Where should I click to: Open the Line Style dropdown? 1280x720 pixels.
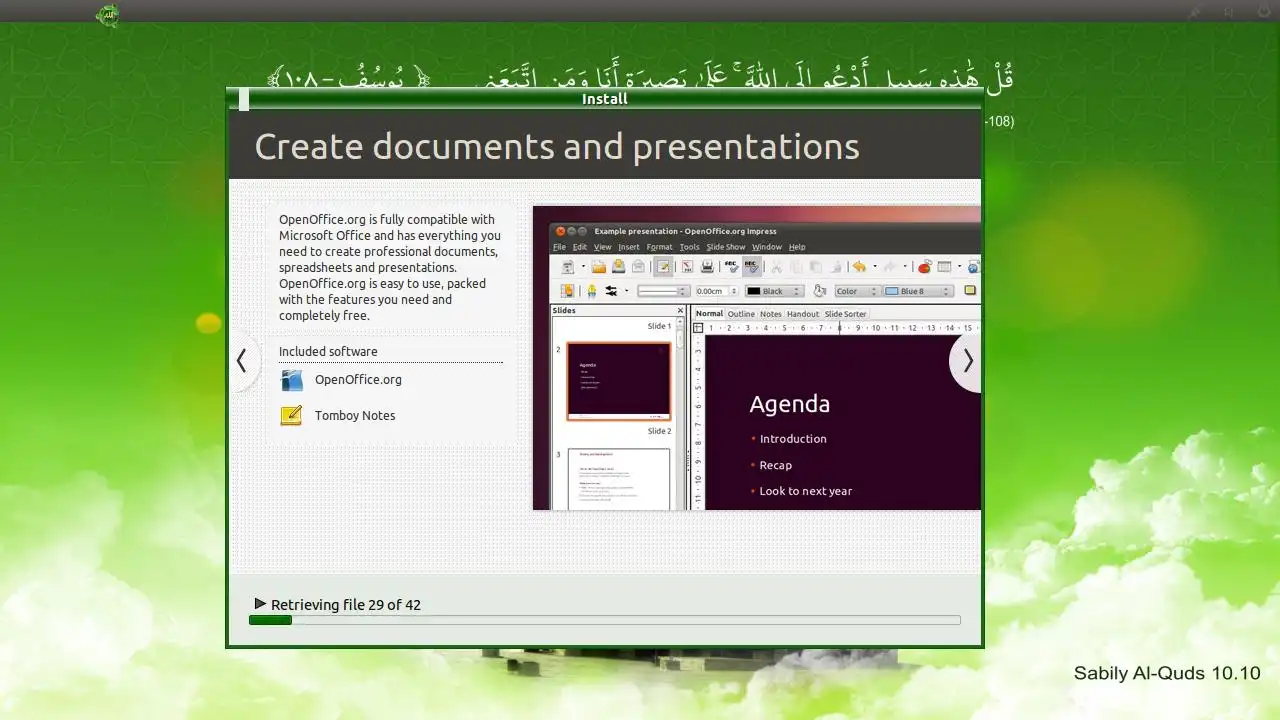(663, 291)
